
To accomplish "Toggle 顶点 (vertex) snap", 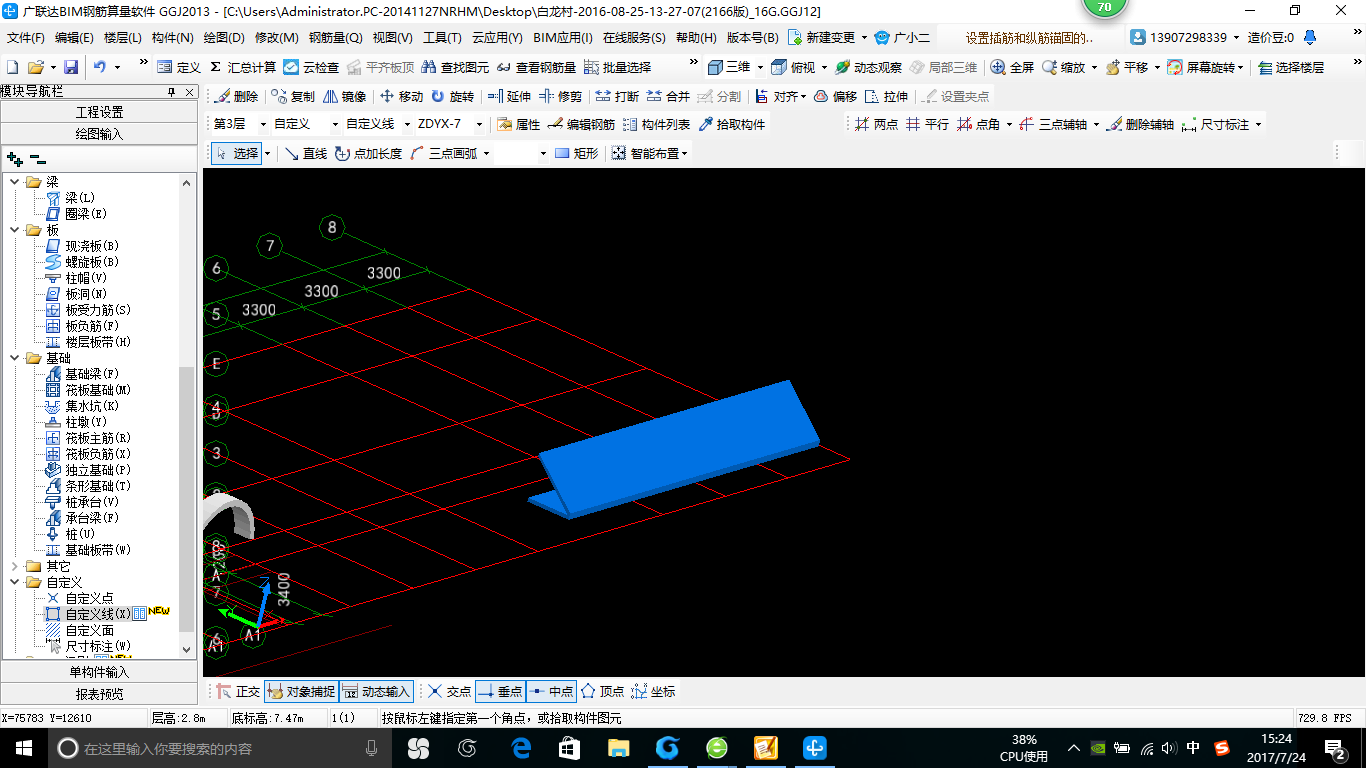I will [603, 691].
